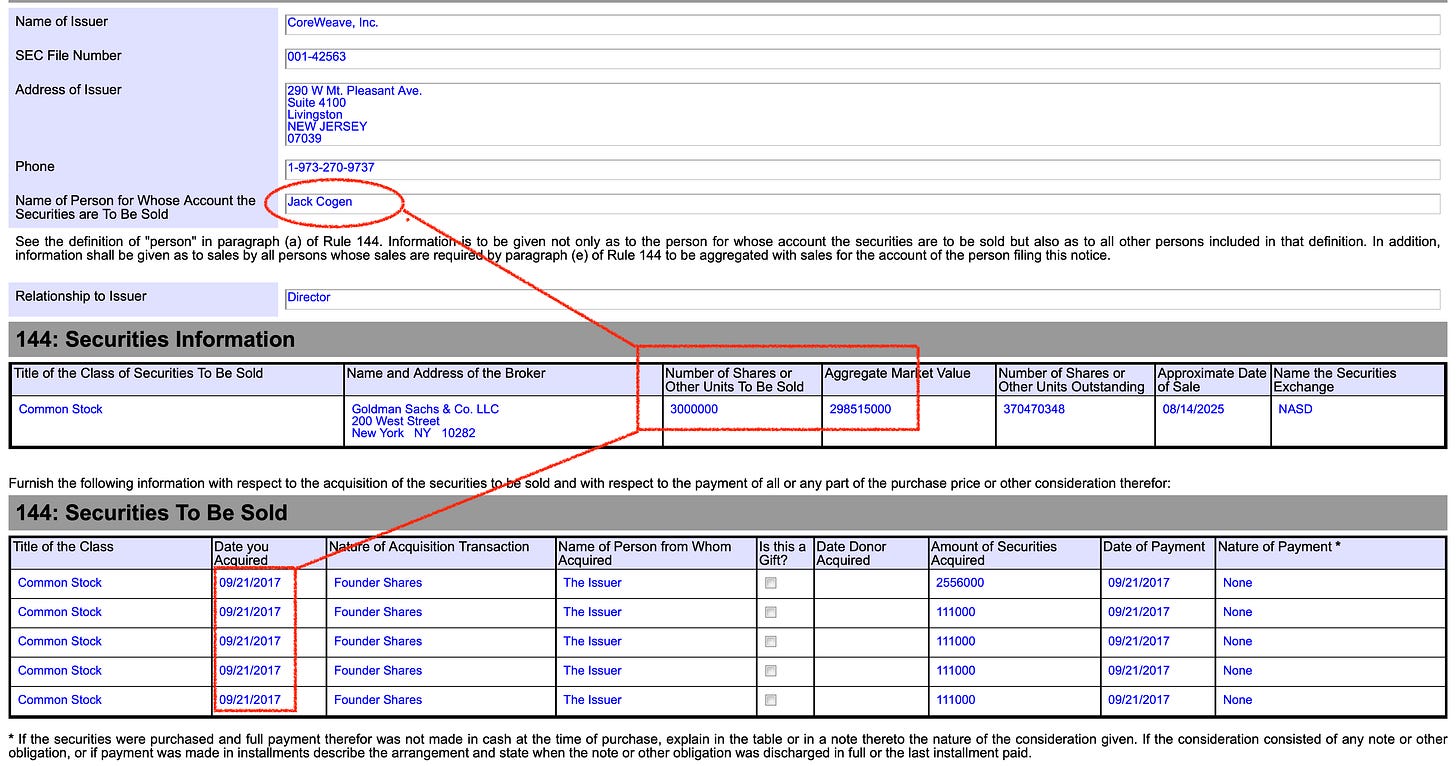Screen dimensions: 1456x766
Task: Click the aggregate market value 298515000
Action: 860,409
